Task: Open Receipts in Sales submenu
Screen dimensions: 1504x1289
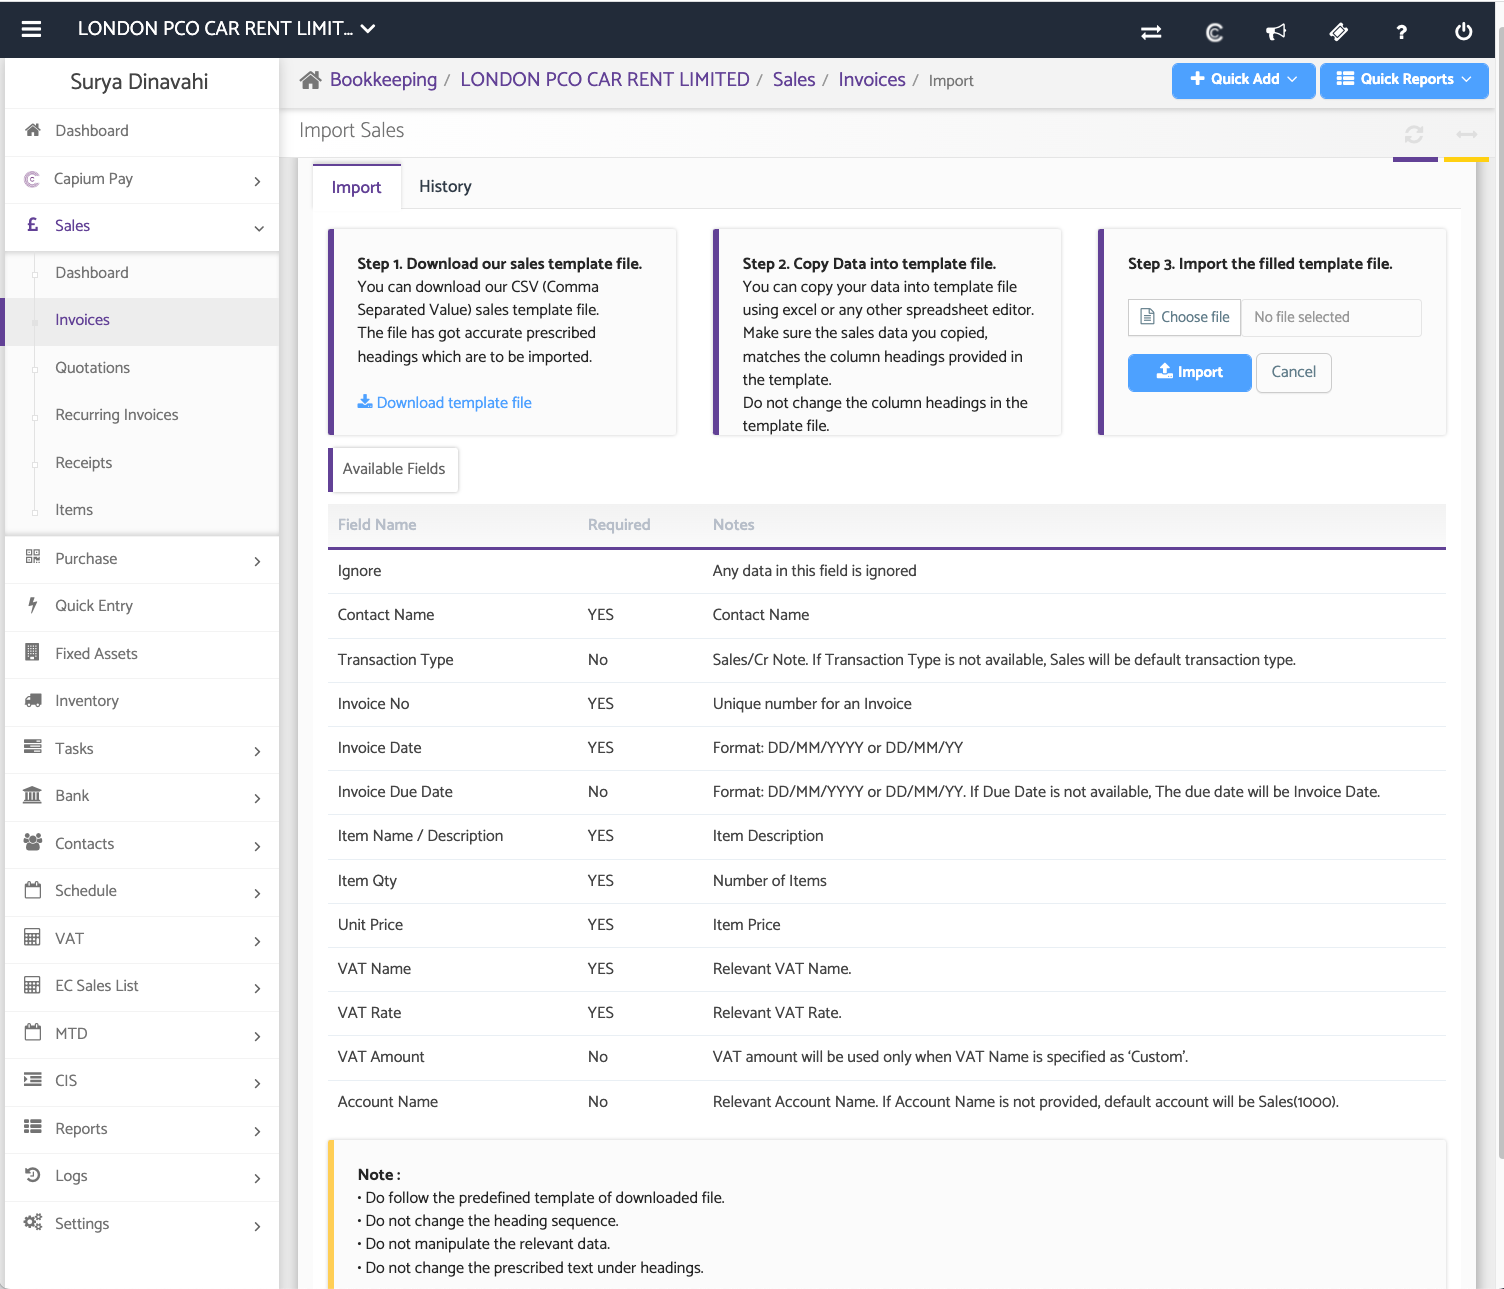Action: [x=83, y=462]
